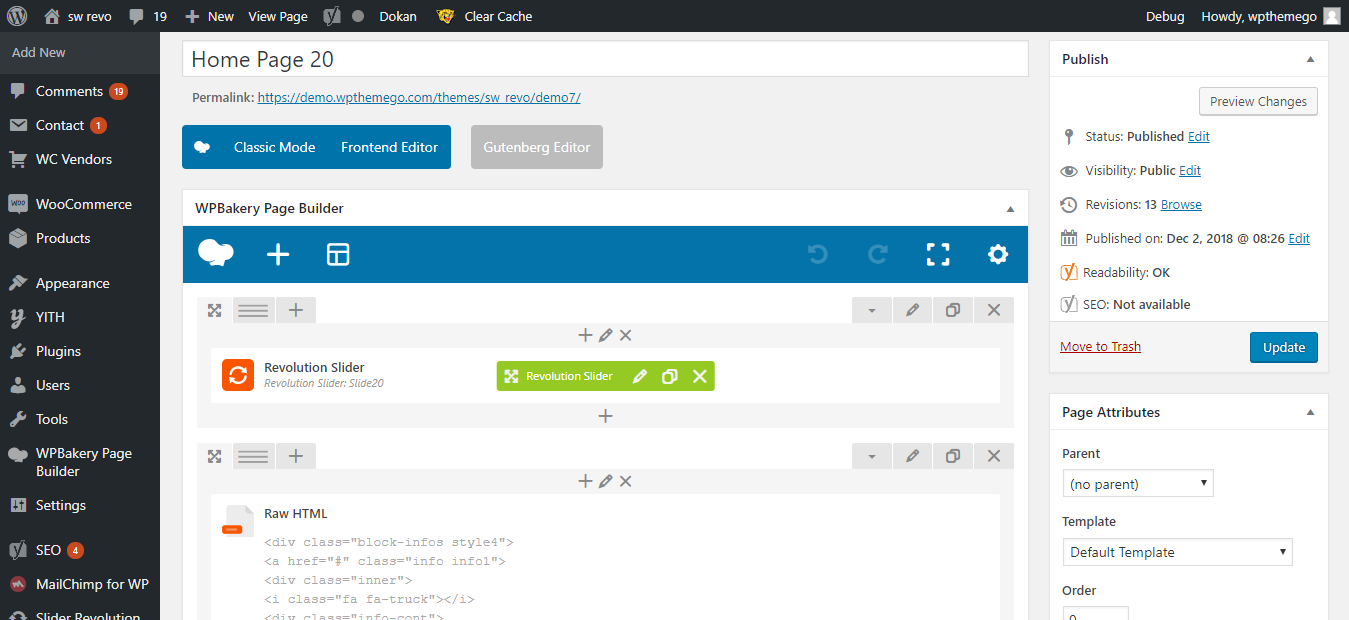Delete the Revolution Slider row
Image resolution: width=1349 pixels, height=620 pixels.
pos(994,310)
